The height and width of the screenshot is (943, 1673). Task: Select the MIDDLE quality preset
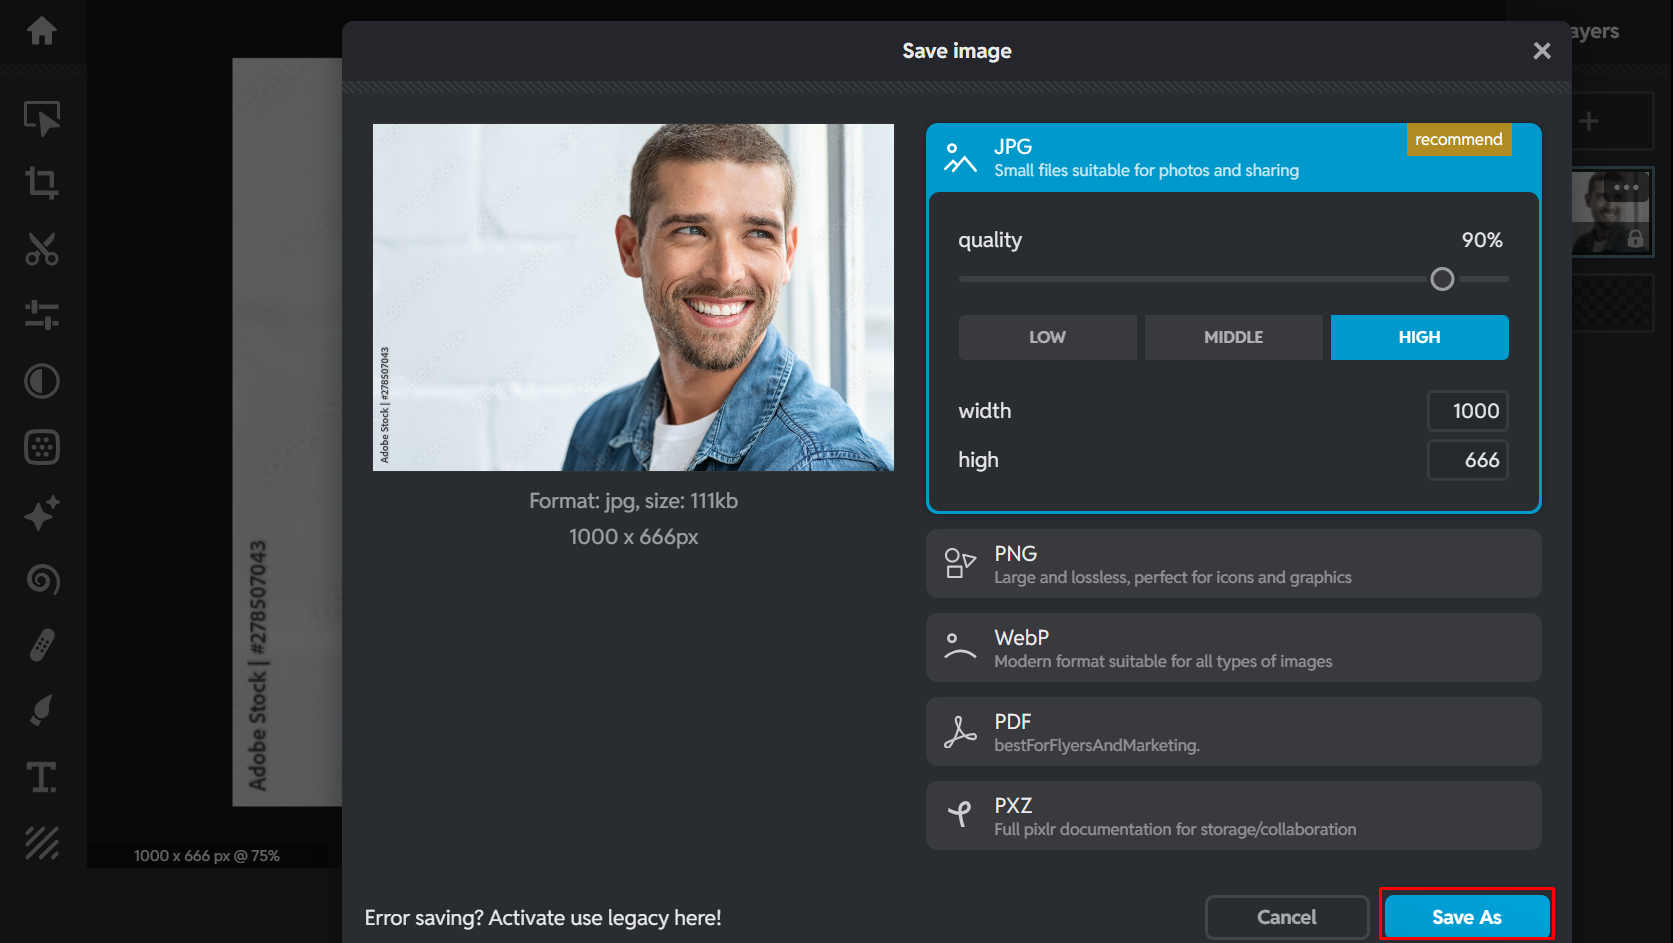pyautogui.click(x=1233, y=337)
